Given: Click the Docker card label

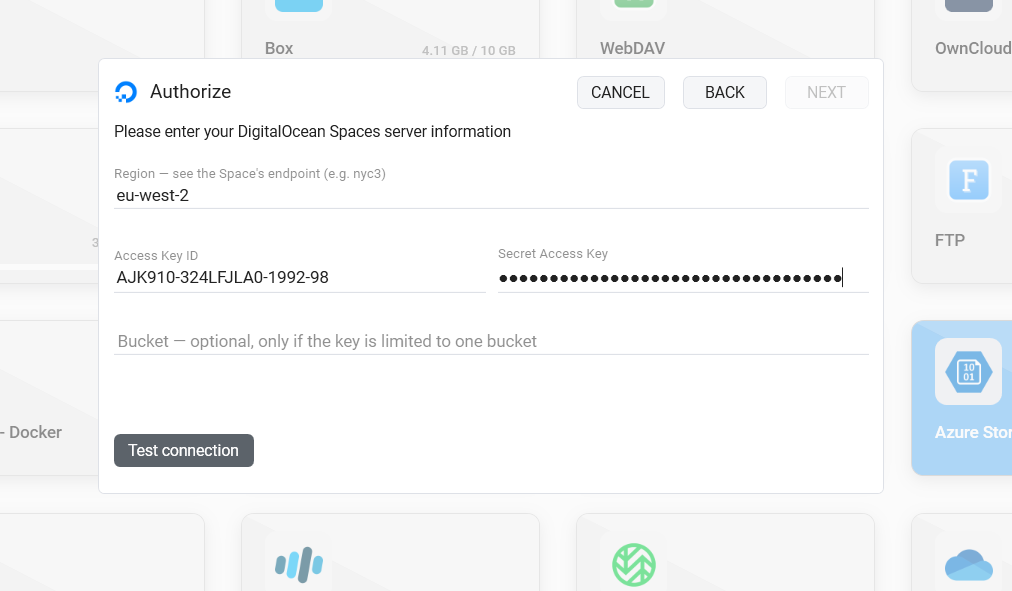Looking at the screenshot, I should [x=32, y=432].
